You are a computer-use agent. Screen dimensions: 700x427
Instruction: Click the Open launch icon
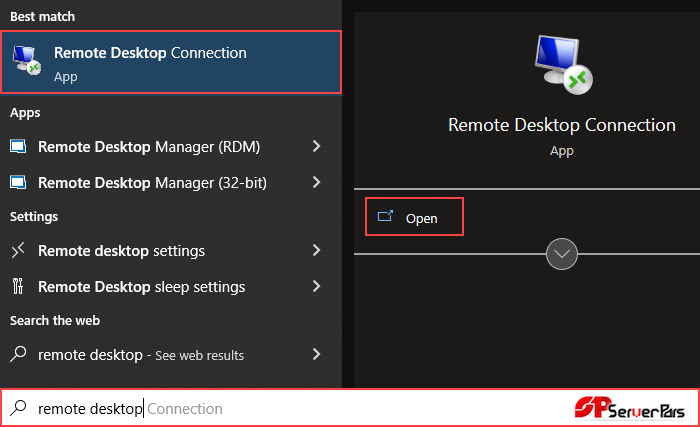385,217
